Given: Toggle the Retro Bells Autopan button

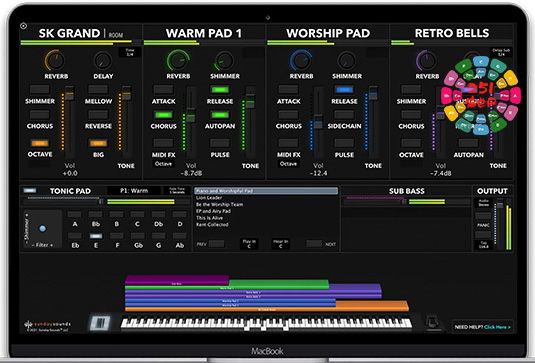Looking at the screenshot, I should click(x=468, y=143).
